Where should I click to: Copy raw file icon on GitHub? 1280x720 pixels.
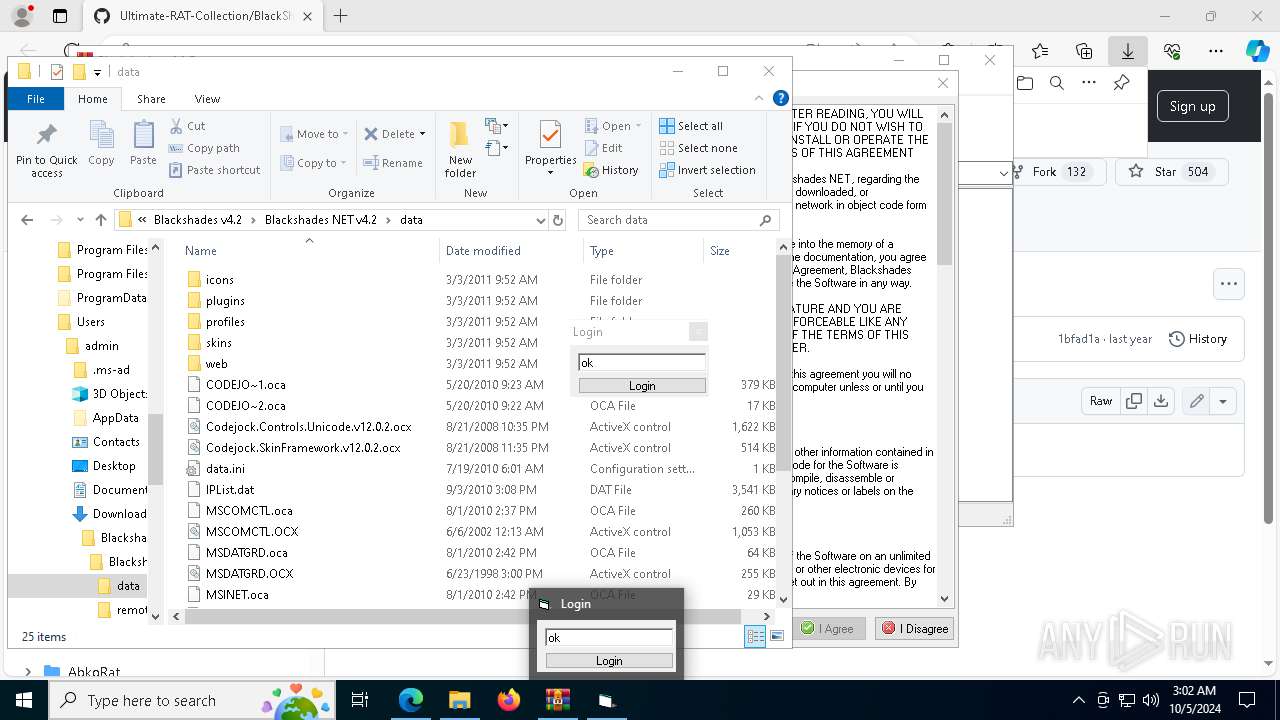[1134, 401]
